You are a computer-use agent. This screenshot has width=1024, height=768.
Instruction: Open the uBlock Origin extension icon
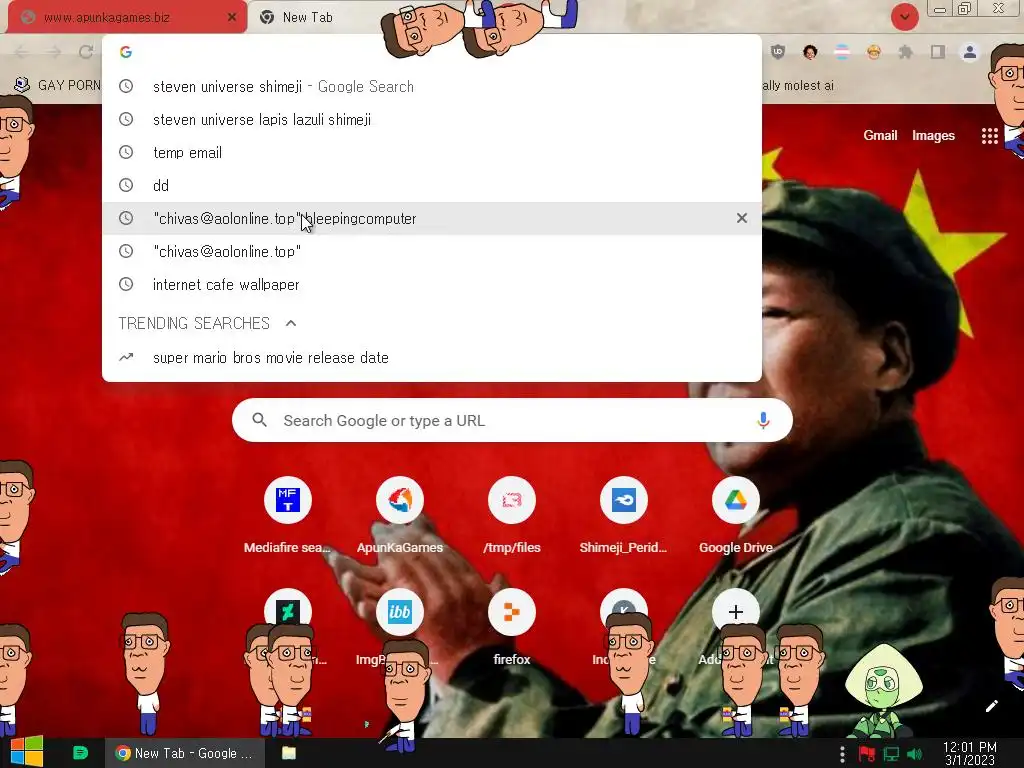pos(778,52)
